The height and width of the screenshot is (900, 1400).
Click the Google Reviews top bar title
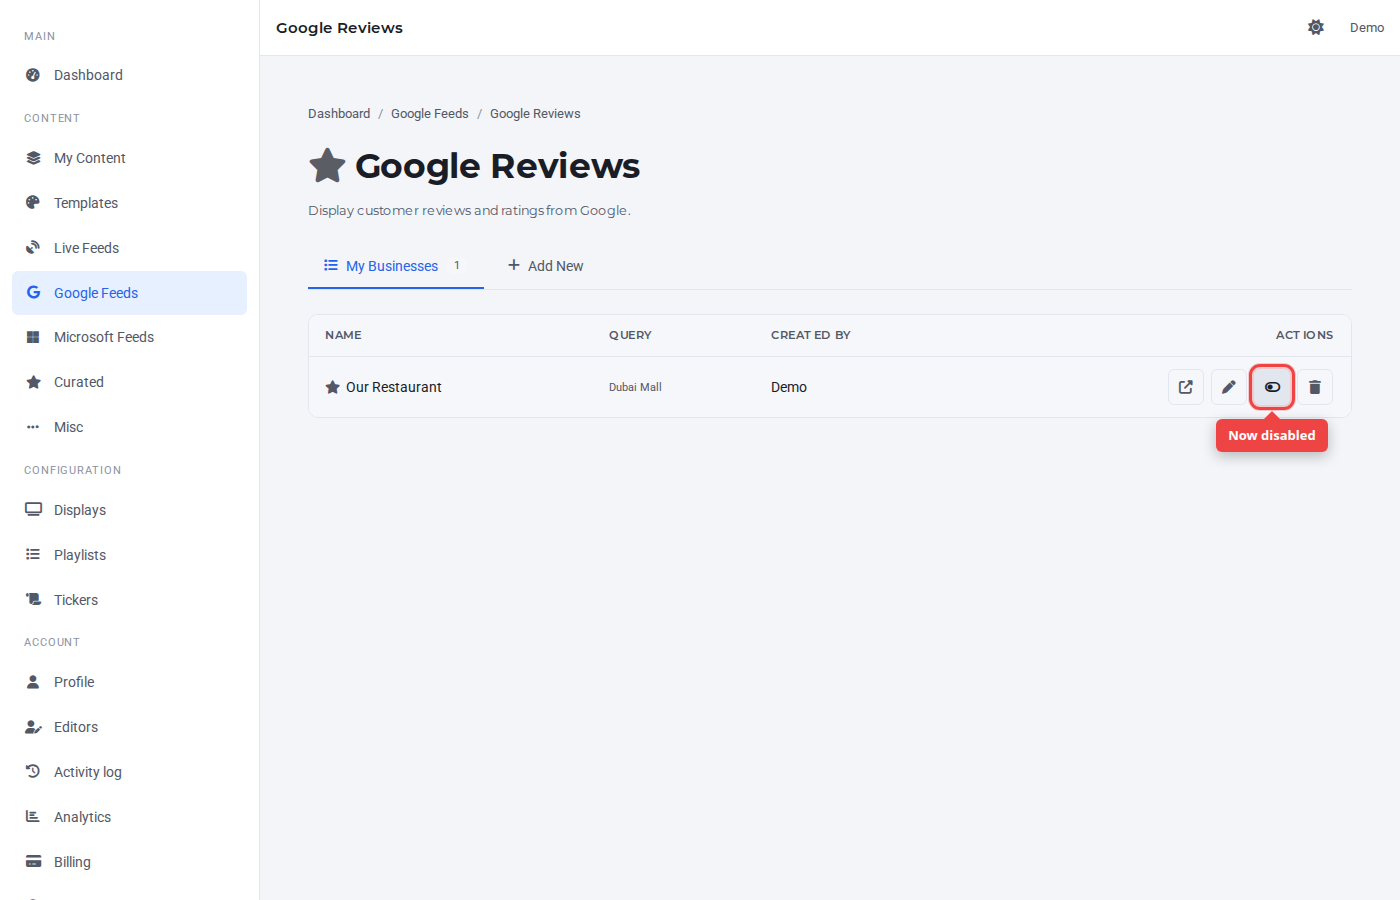339,28
